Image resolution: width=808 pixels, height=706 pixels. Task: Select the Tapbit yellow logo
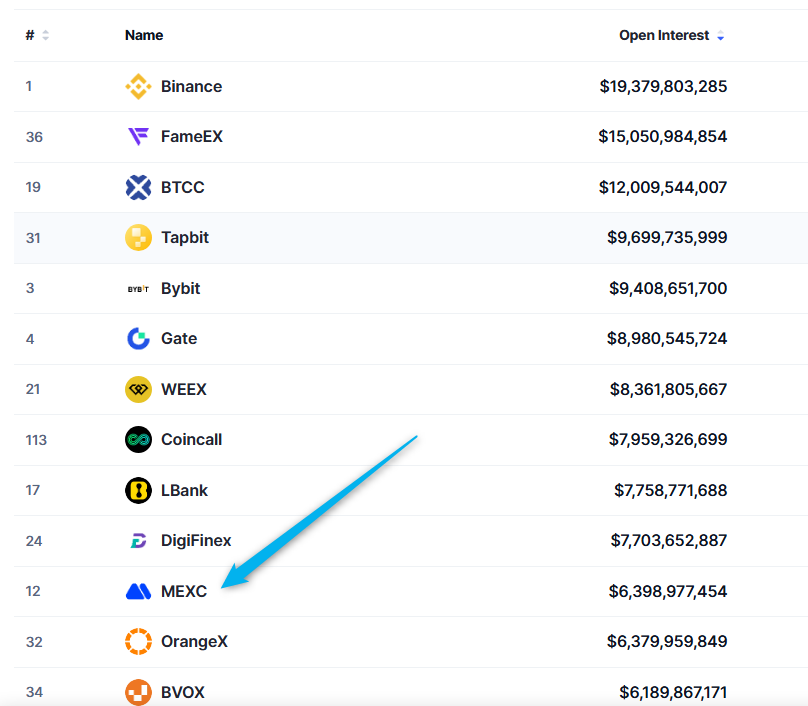tap(138, 237)
